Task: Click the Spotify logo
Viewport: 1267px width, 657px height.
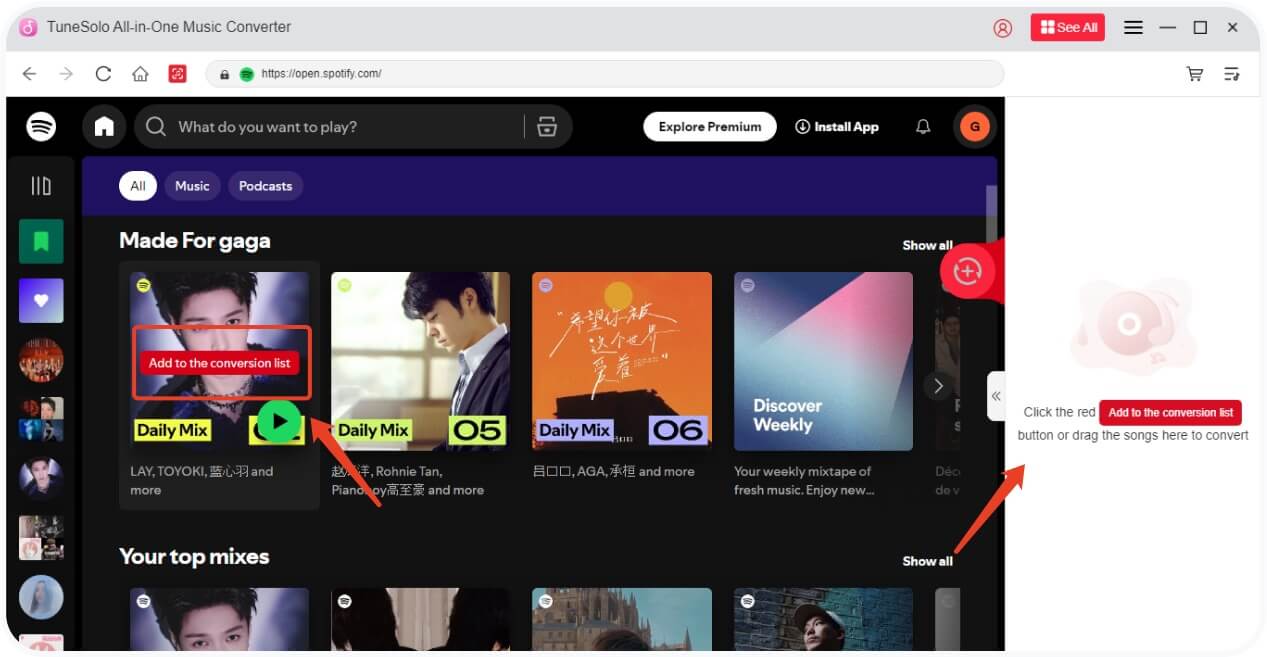Action: [x=41, y=126]
